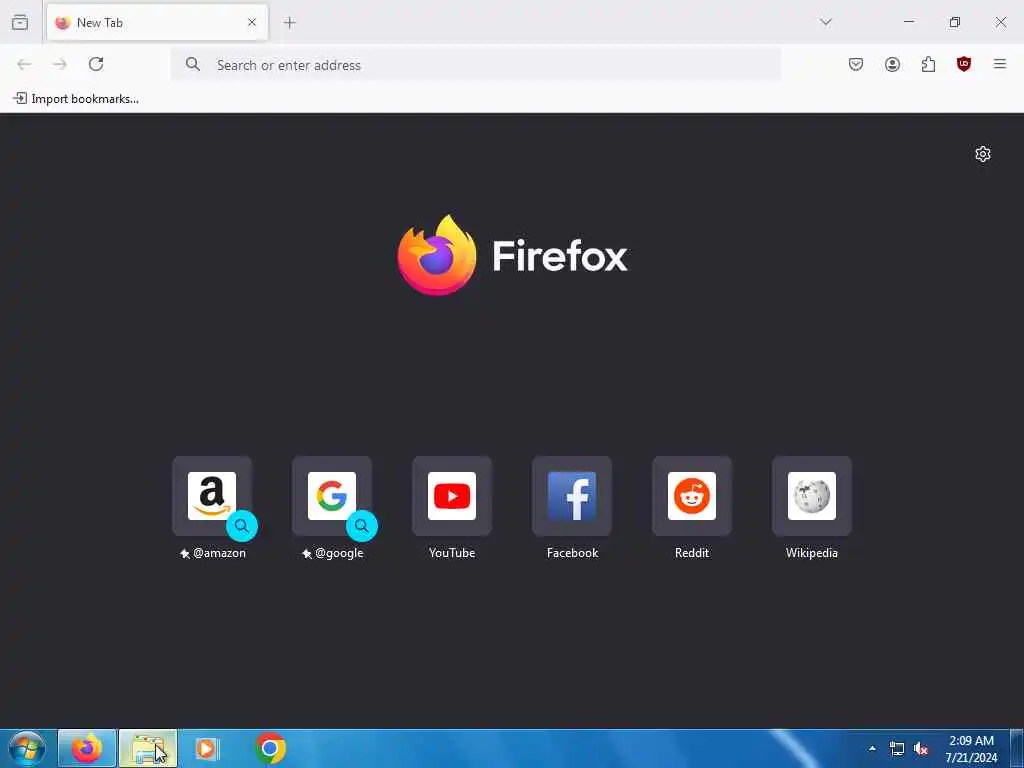Minimize the Firefox window
Viewport: 1024px width, 768px height.
tap(908, 22)
